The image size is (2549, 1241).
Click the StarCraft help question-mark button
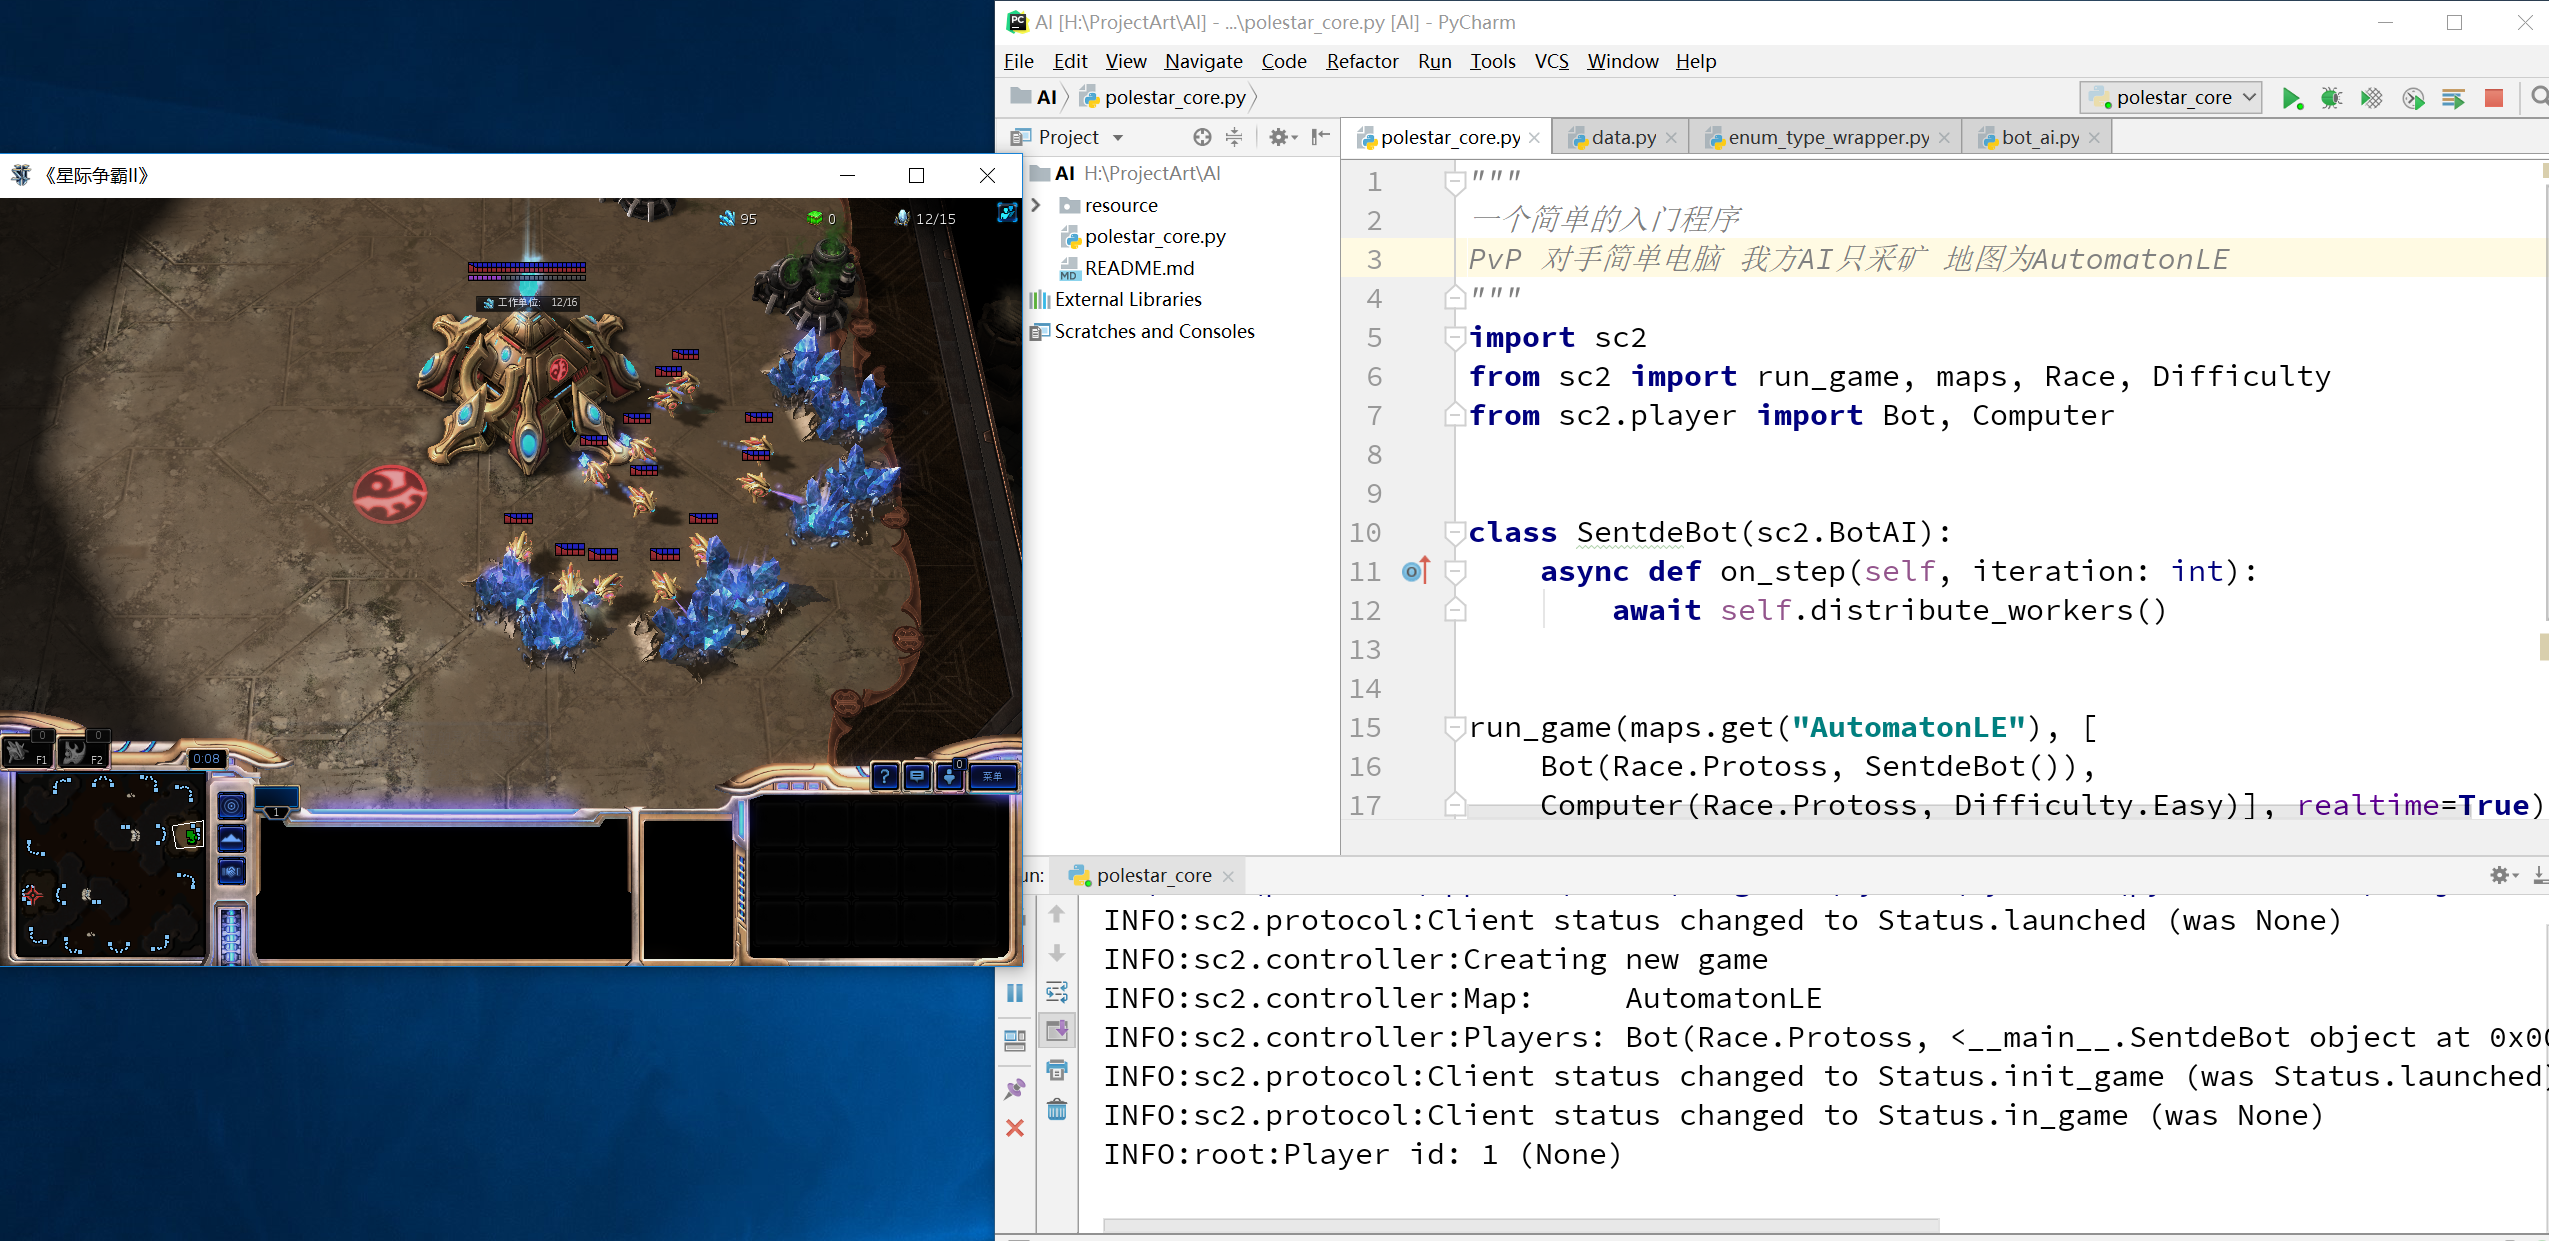pos(884,776)
